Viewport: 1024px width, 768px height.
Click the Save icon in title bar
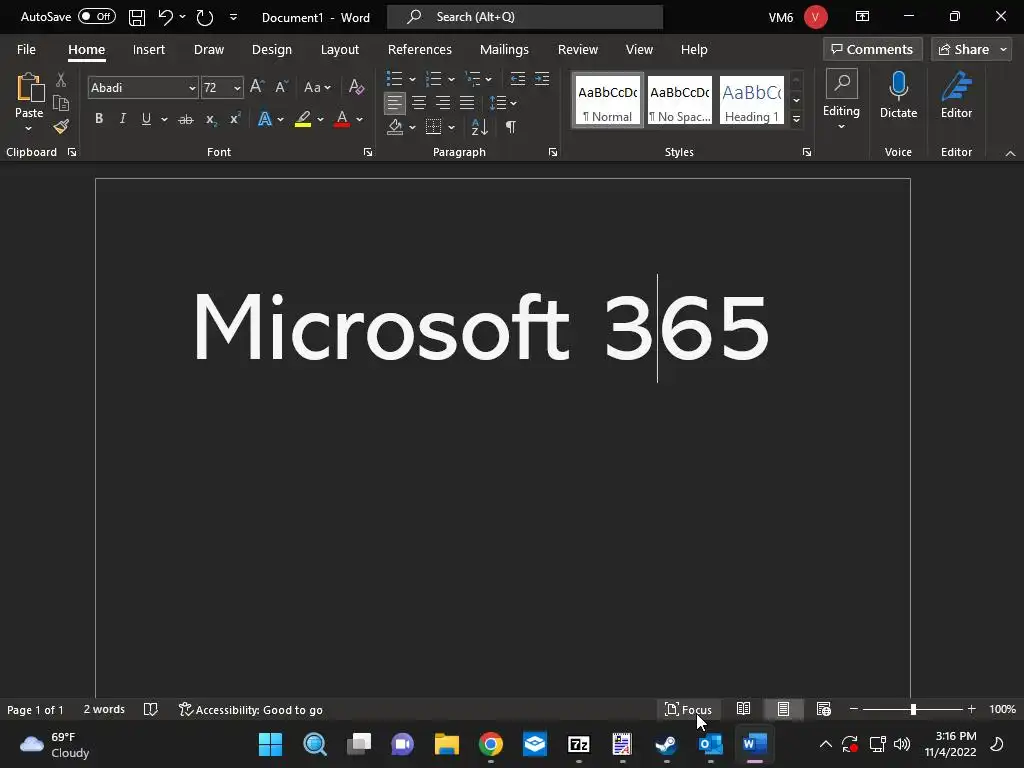click(x=136, y=18)
